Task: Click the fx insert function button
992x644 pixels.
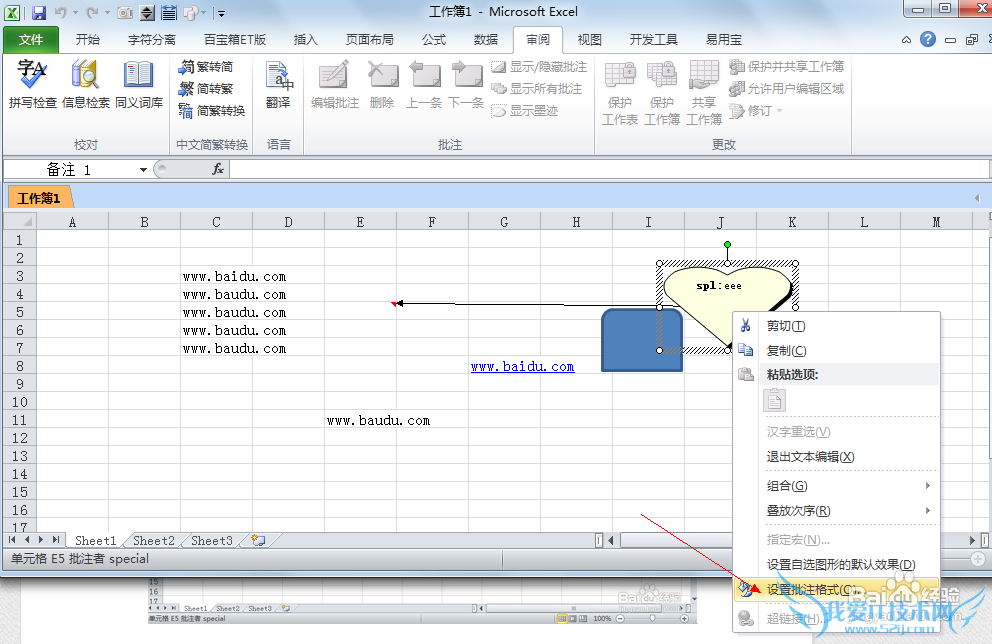Action: point(218,169)
